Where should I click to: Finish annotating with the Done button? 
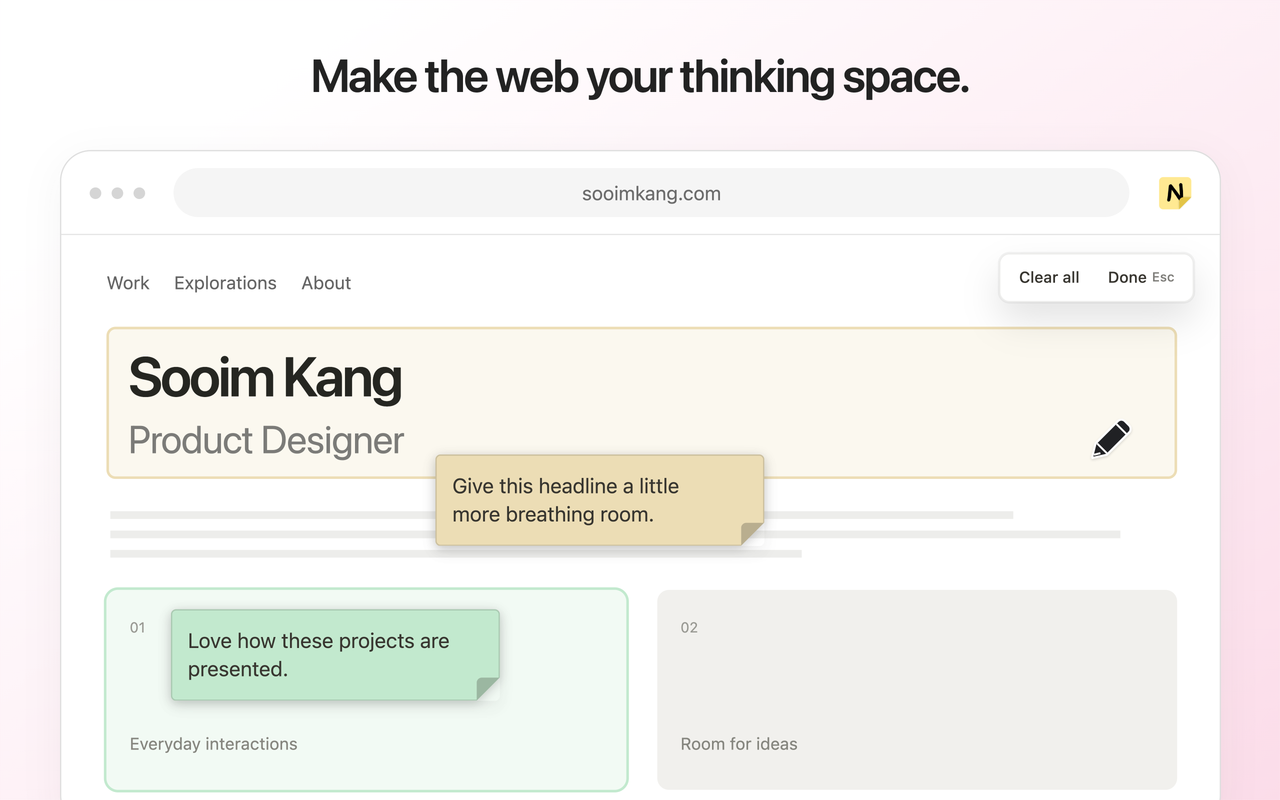(x=1141, y=277)
